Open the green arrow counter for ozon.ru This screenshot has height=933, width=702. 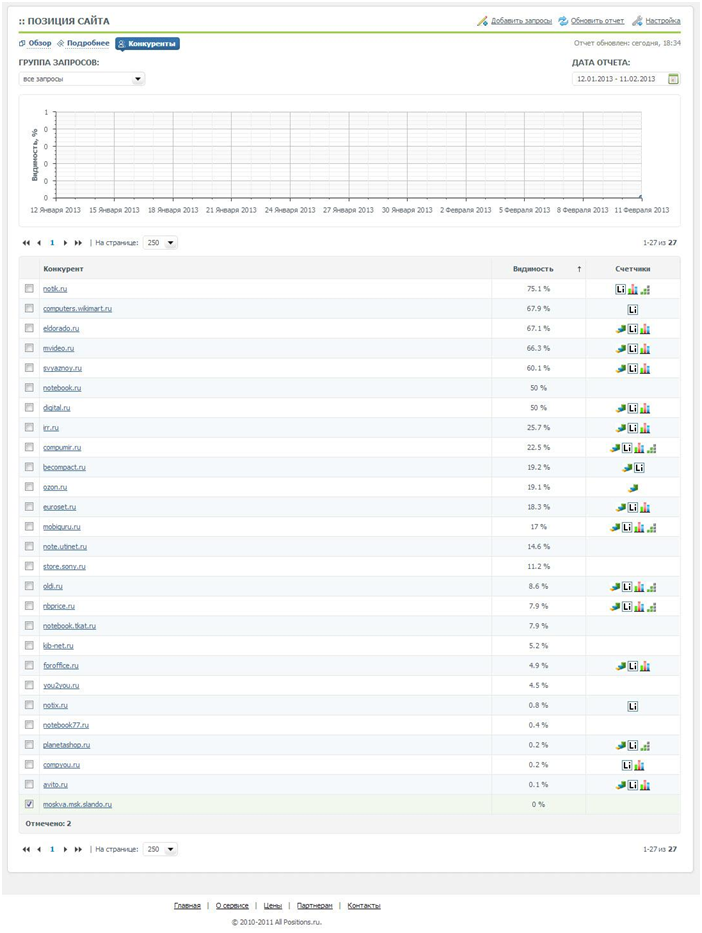[x=633, y=488]
